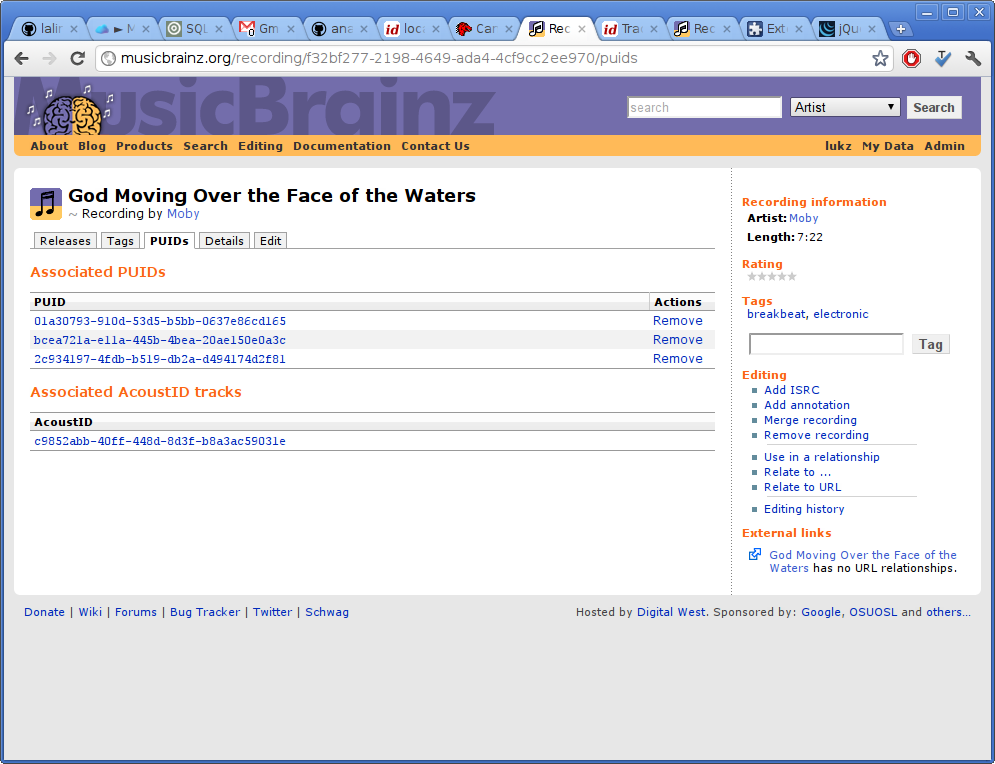The height and width of the screenshot is (764, 995).
Task: Open the Contact Us menu item
Action: (435, 146)
